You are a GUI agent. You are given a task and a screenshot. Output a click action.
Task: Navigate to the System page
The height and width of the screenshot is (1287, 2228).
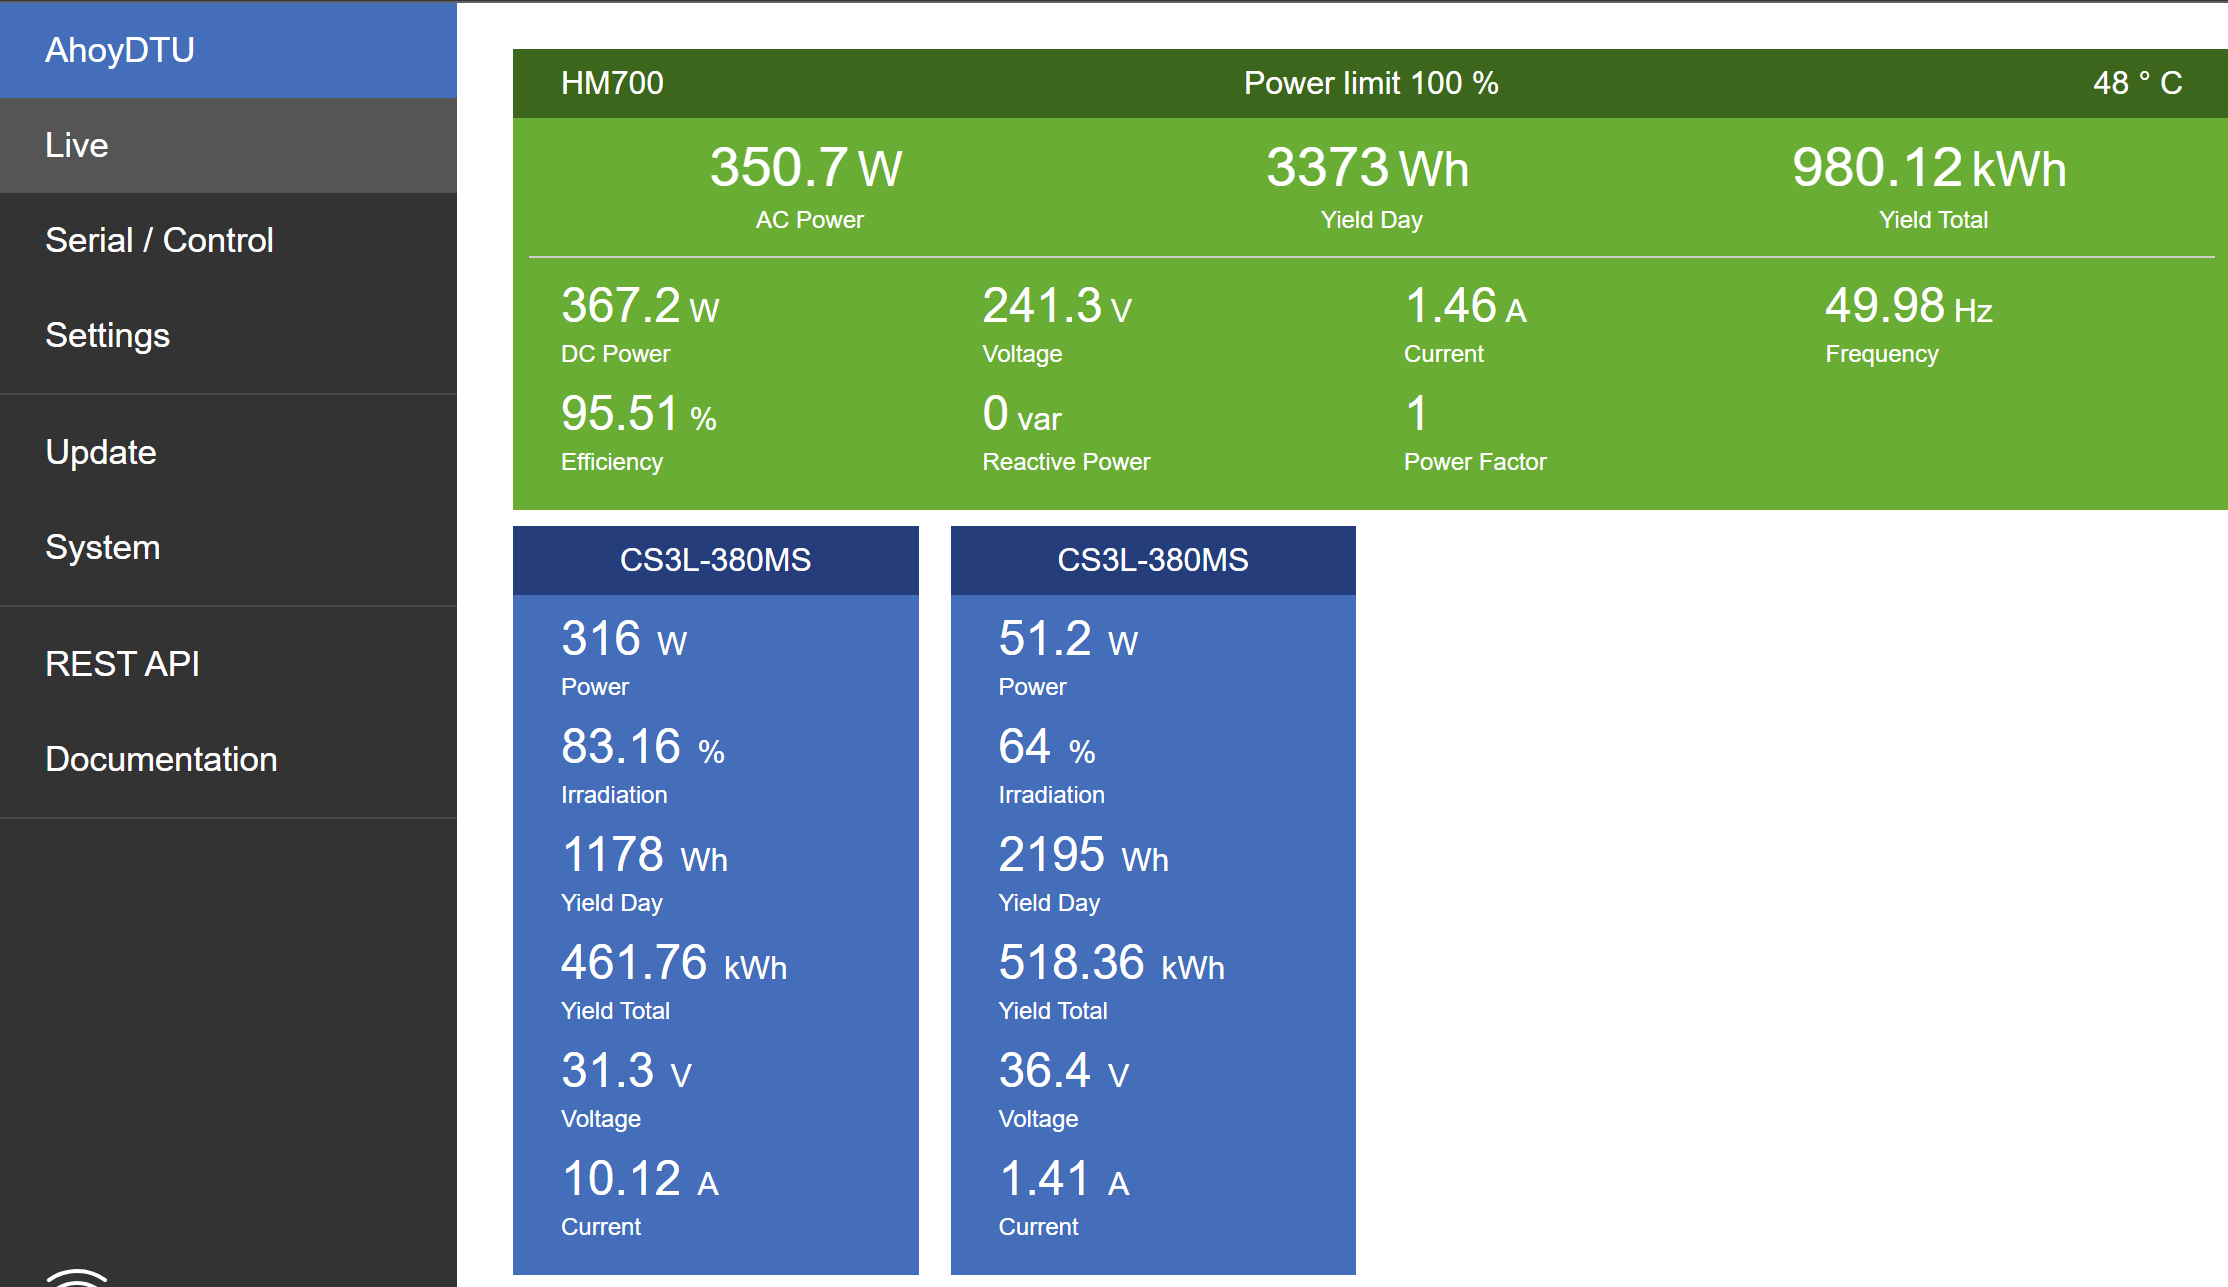pos(102,547)
